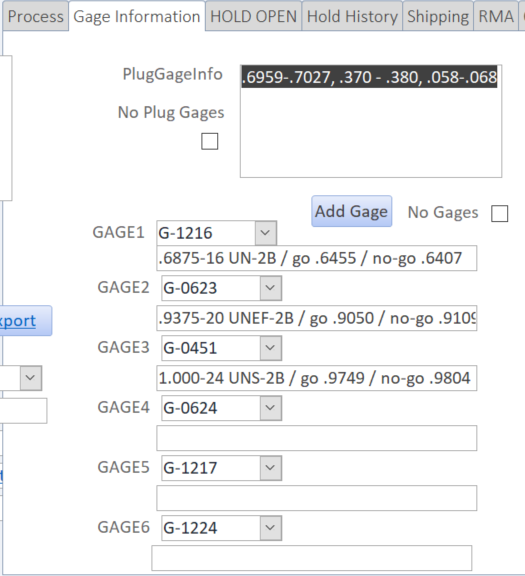
Task: Click the empty GAGE4 description field
Action: [x=317, y=438]
